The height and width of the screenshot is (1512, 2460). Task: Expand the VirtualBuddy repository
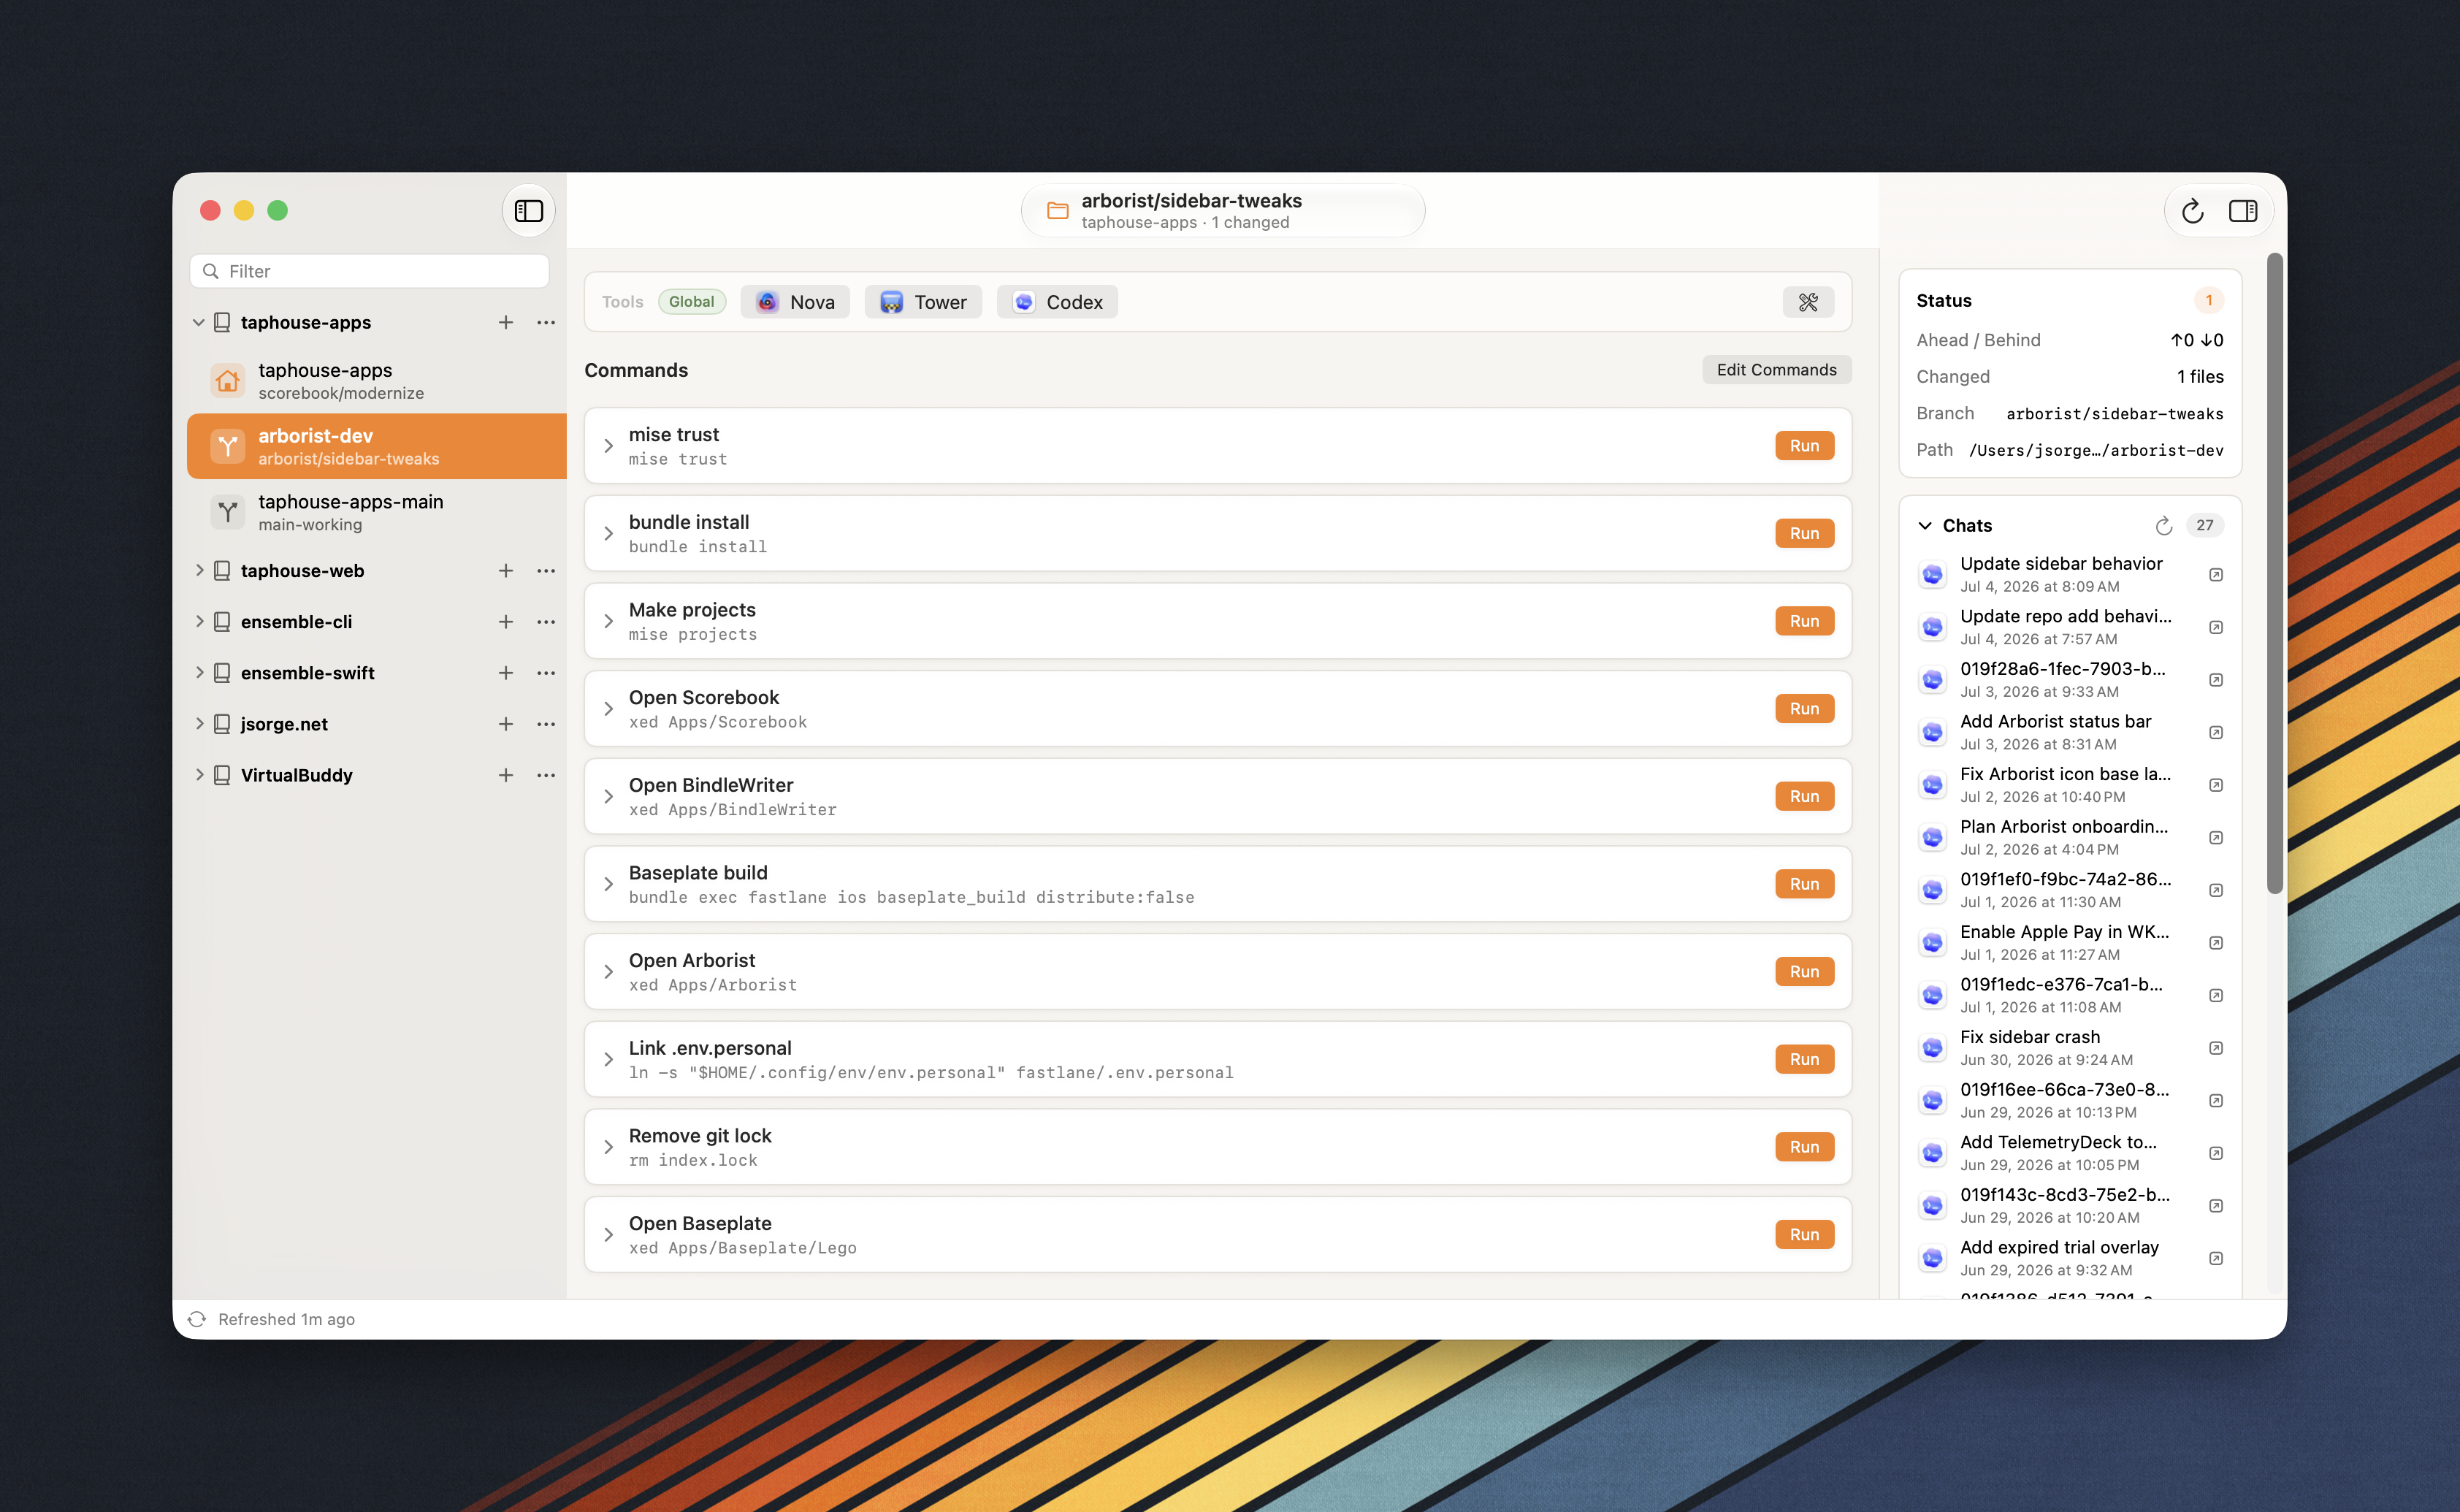(199, 775)
